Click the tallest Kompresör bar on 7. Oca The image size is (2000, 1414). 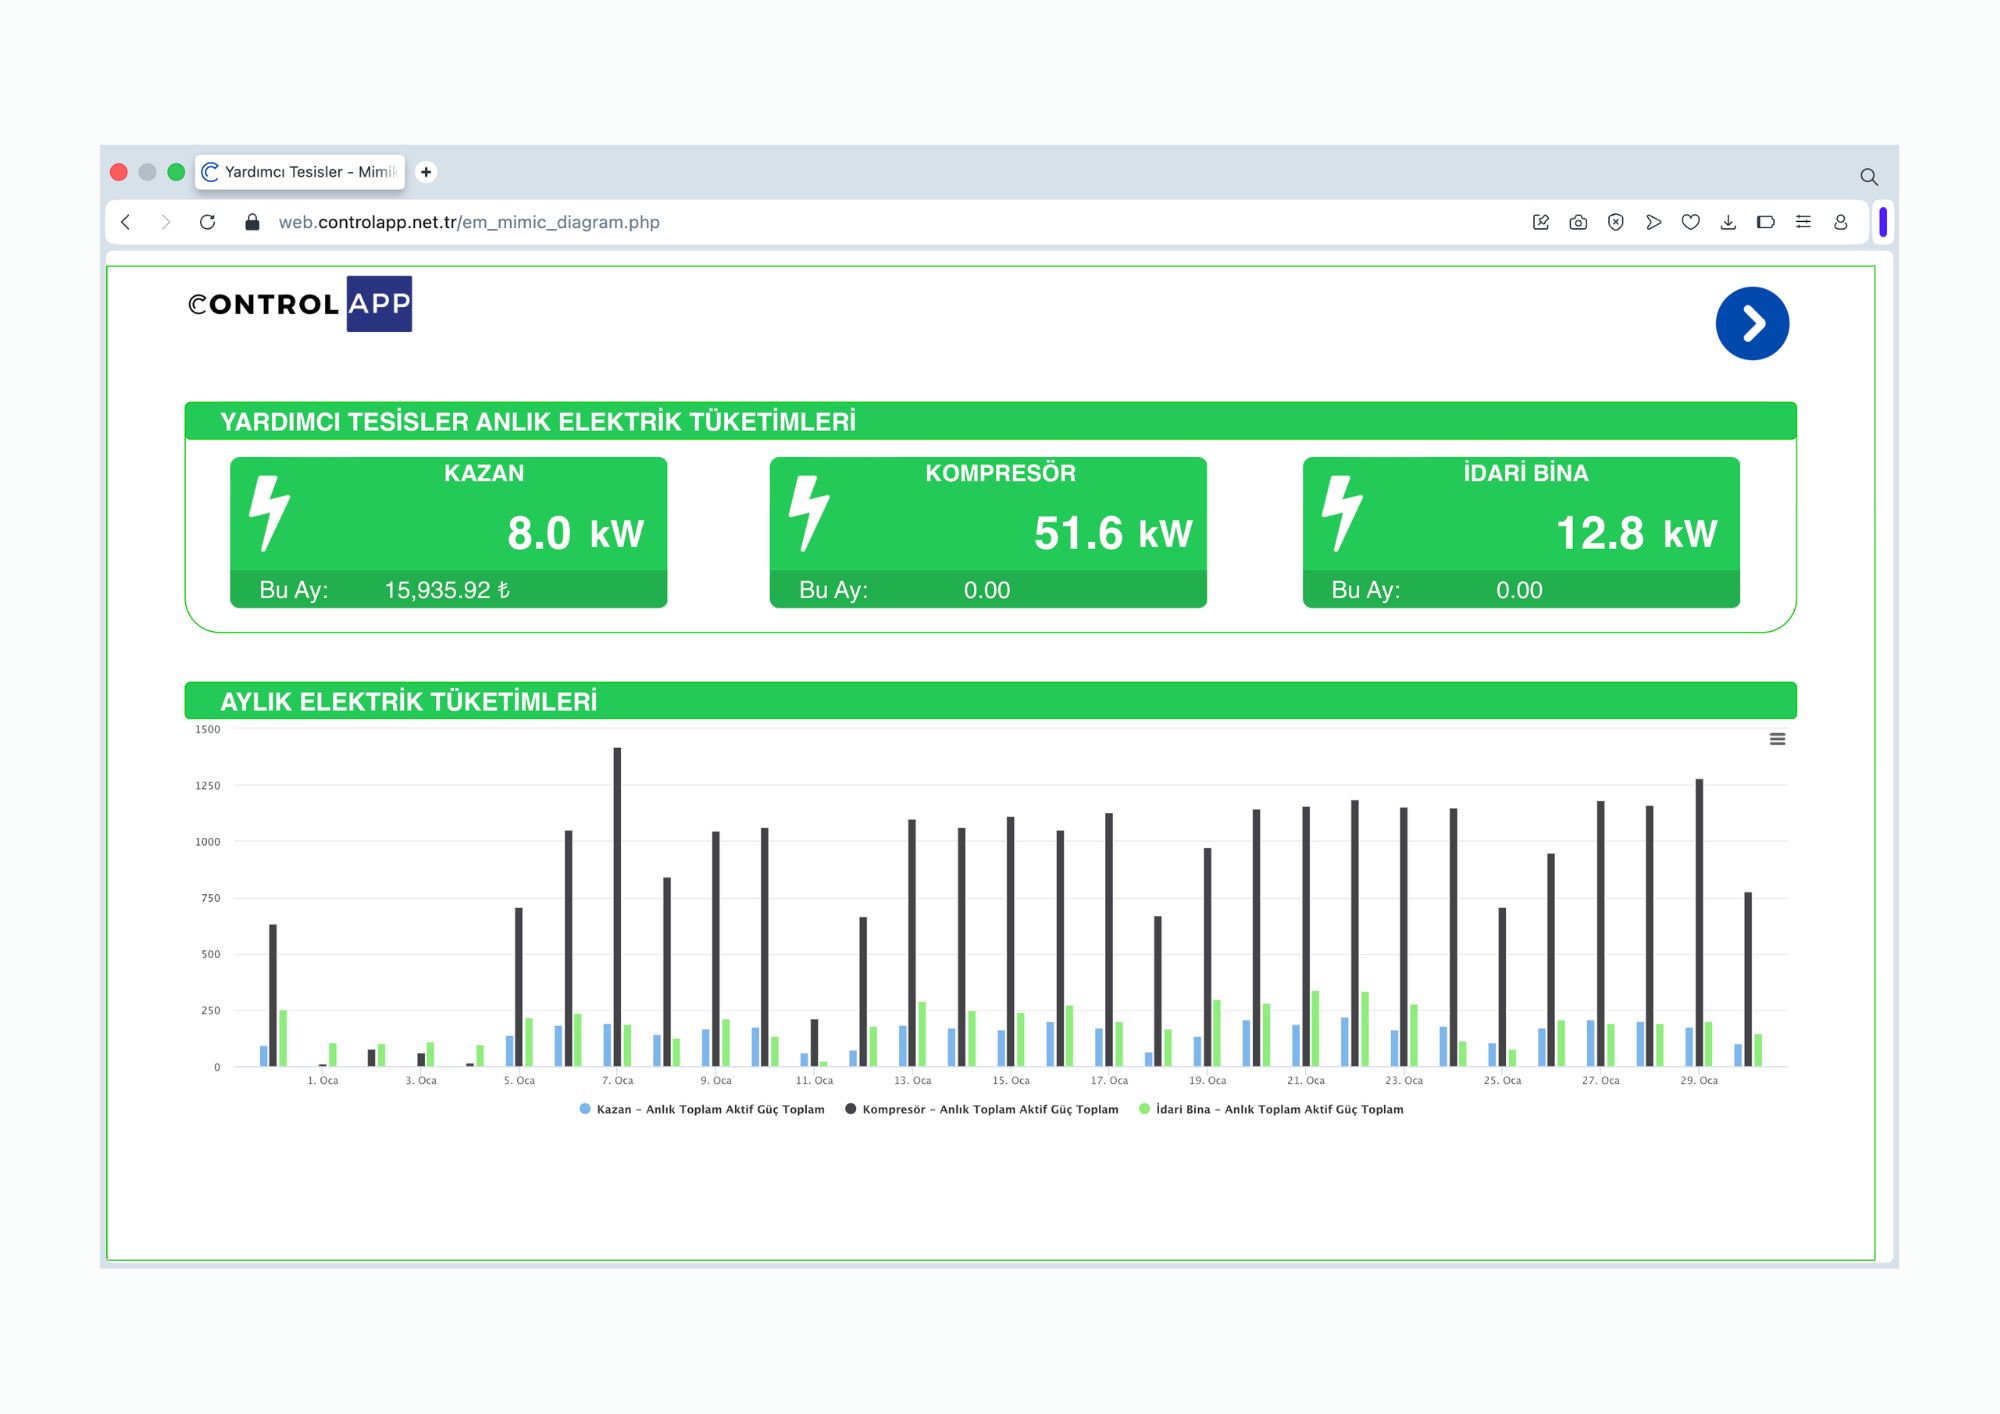click(x=617, y=906)
